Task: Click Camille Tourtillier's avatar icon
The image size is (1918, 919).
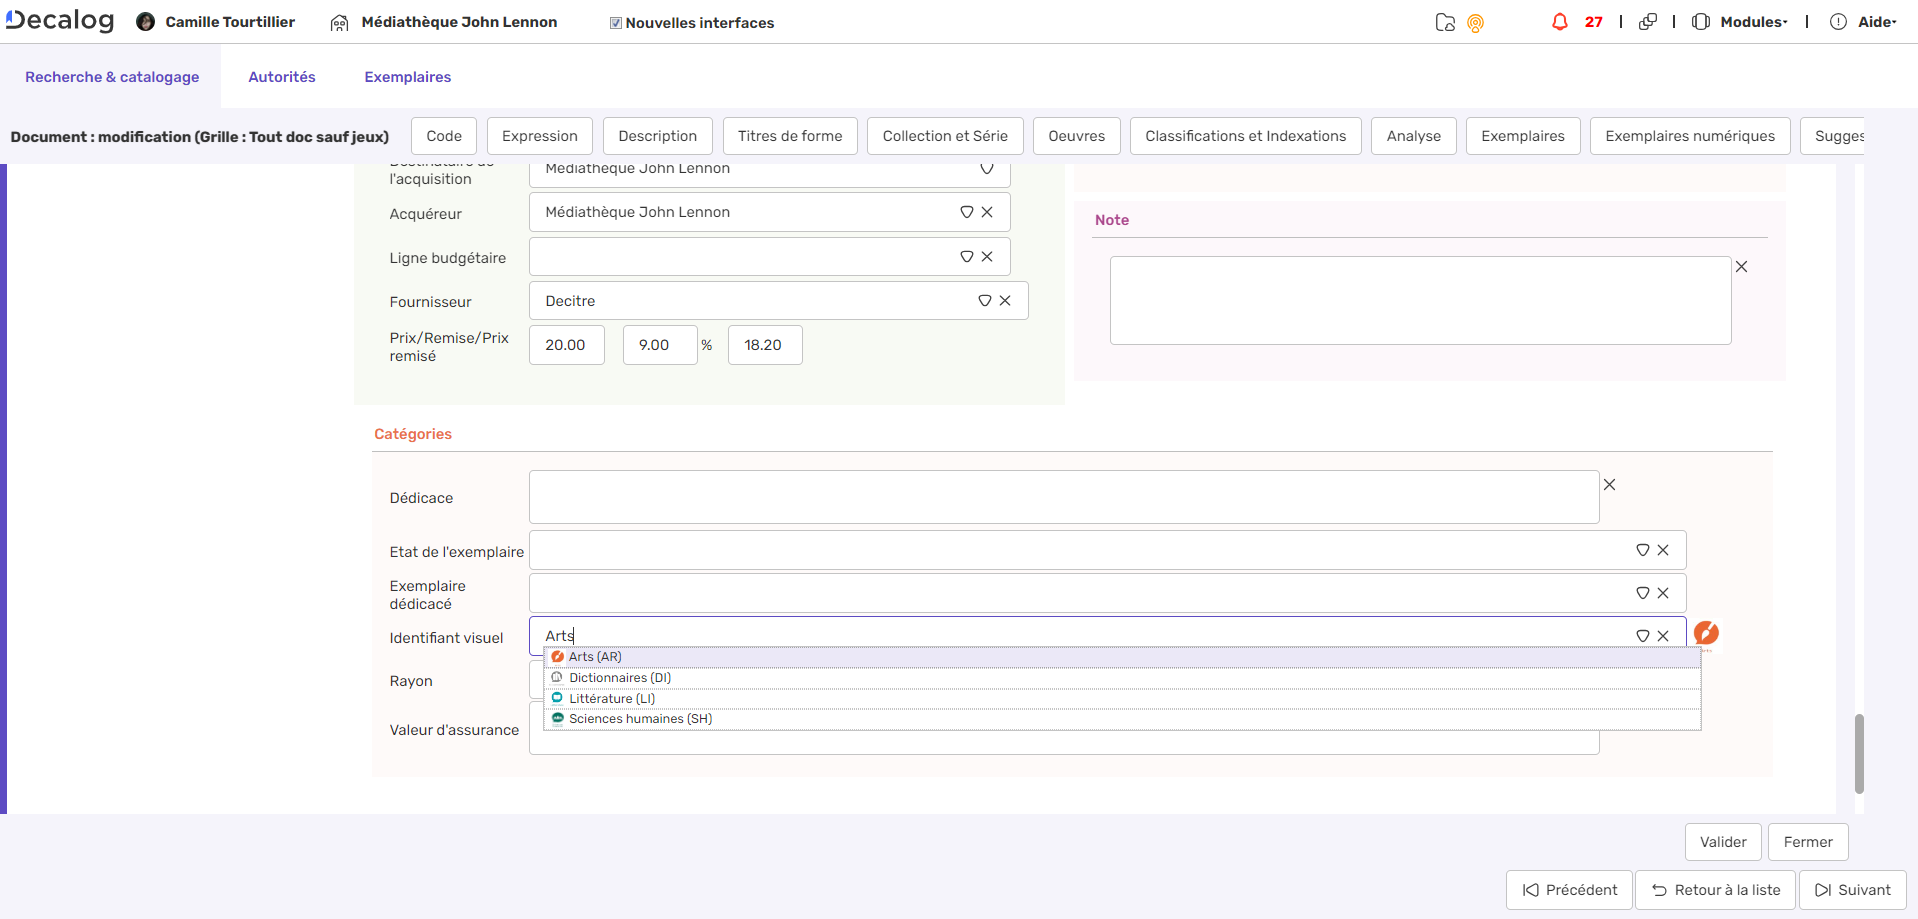Action: 144,21
